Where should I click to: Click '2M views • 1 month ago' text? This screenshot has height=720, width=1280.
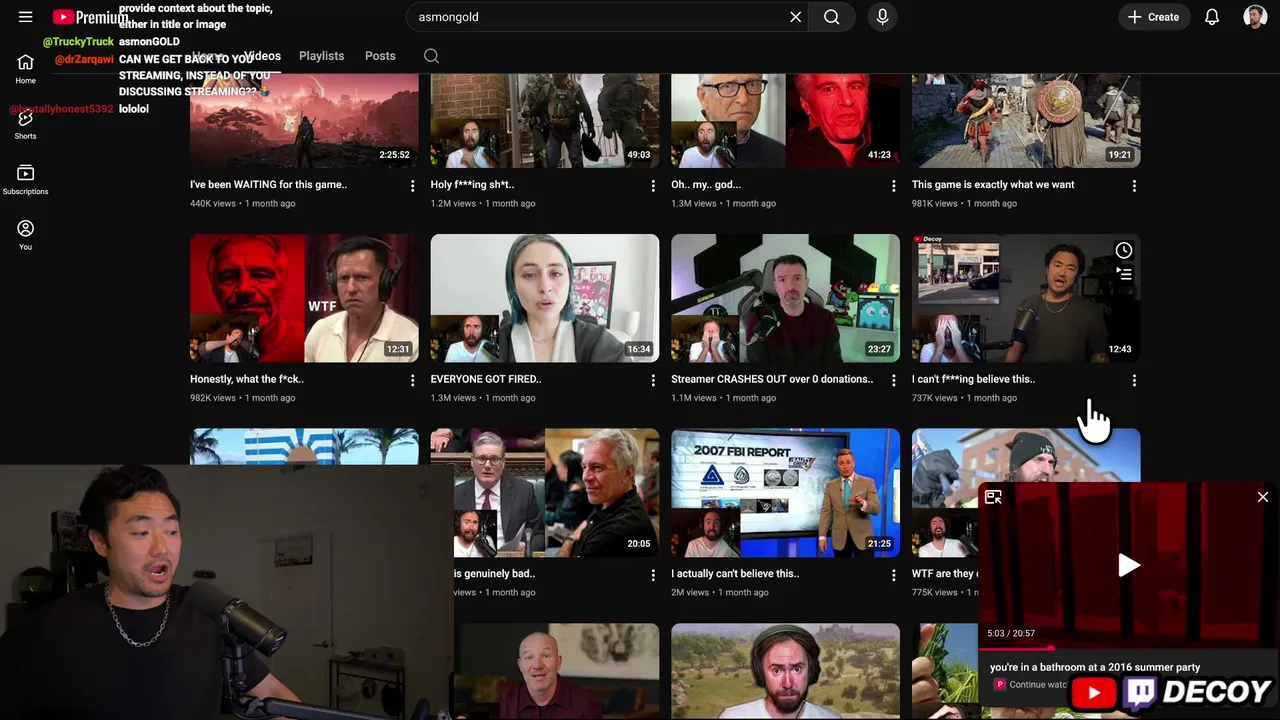[x=720, y=592]
